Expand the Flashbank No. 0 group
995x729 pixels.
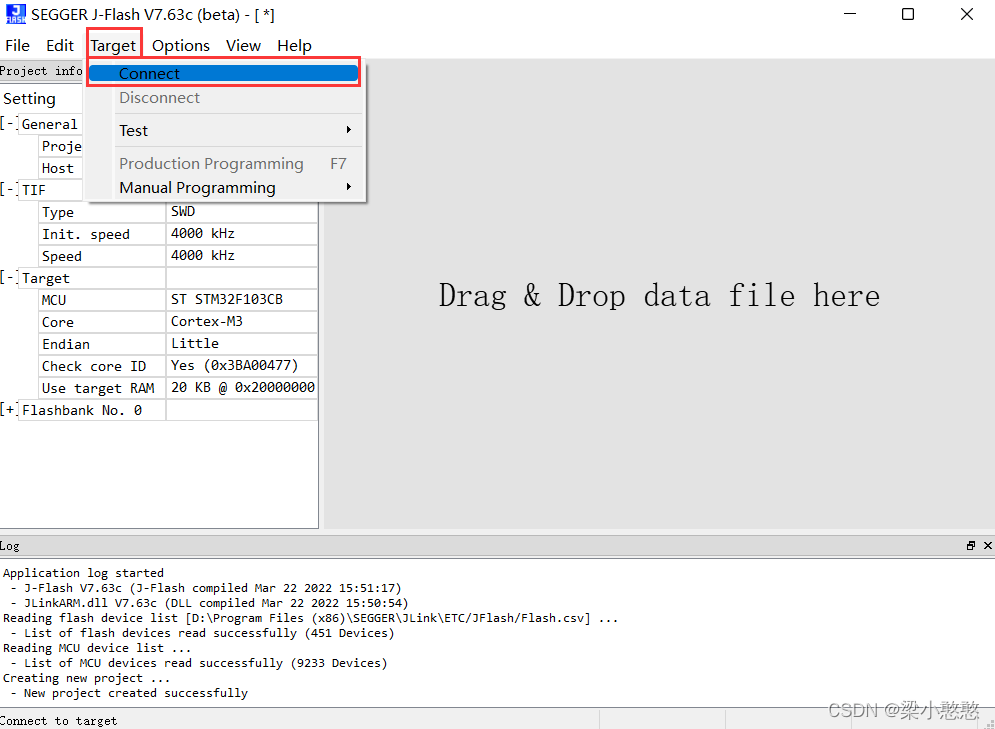pos(8,410)
